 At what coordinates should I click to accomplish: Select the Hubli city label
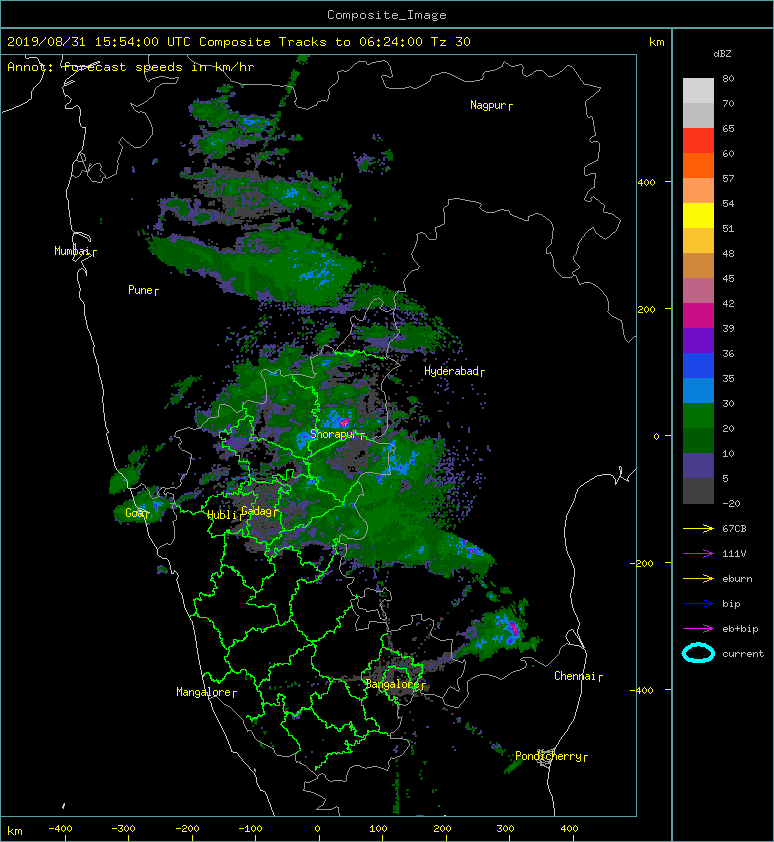222,515
